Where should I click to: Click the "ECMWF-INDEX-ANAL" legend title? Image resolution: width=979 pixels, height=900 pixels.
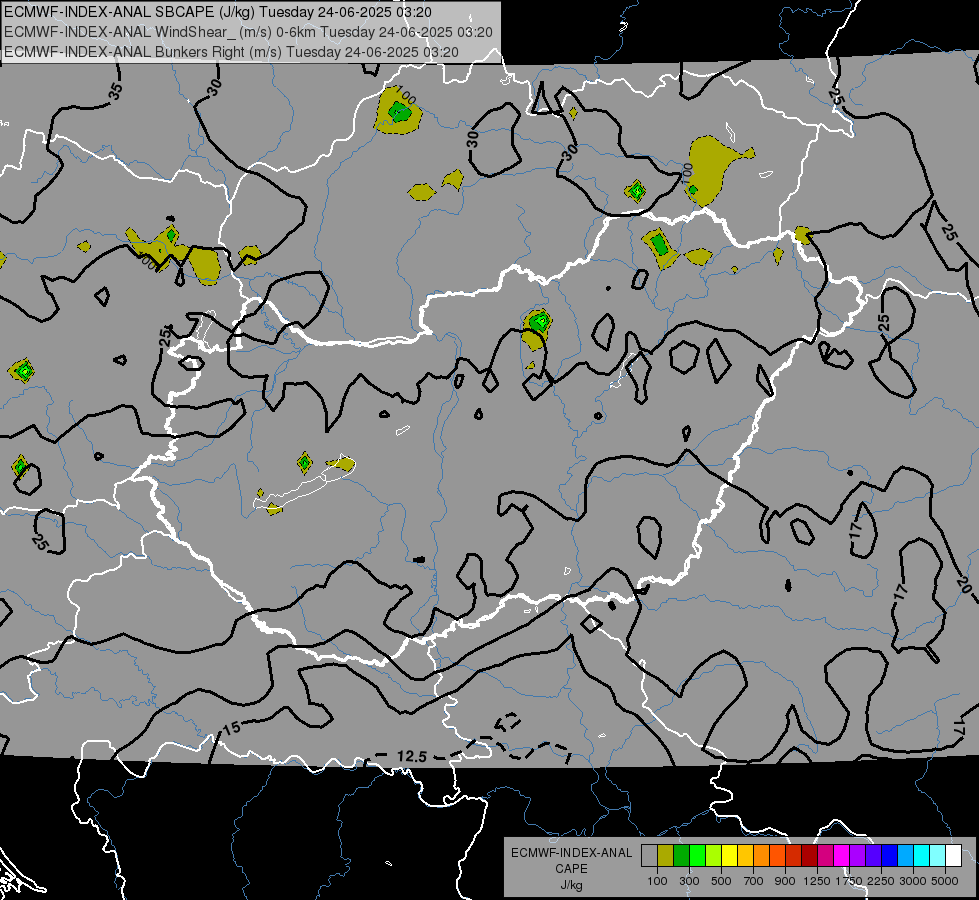[572, 853]
